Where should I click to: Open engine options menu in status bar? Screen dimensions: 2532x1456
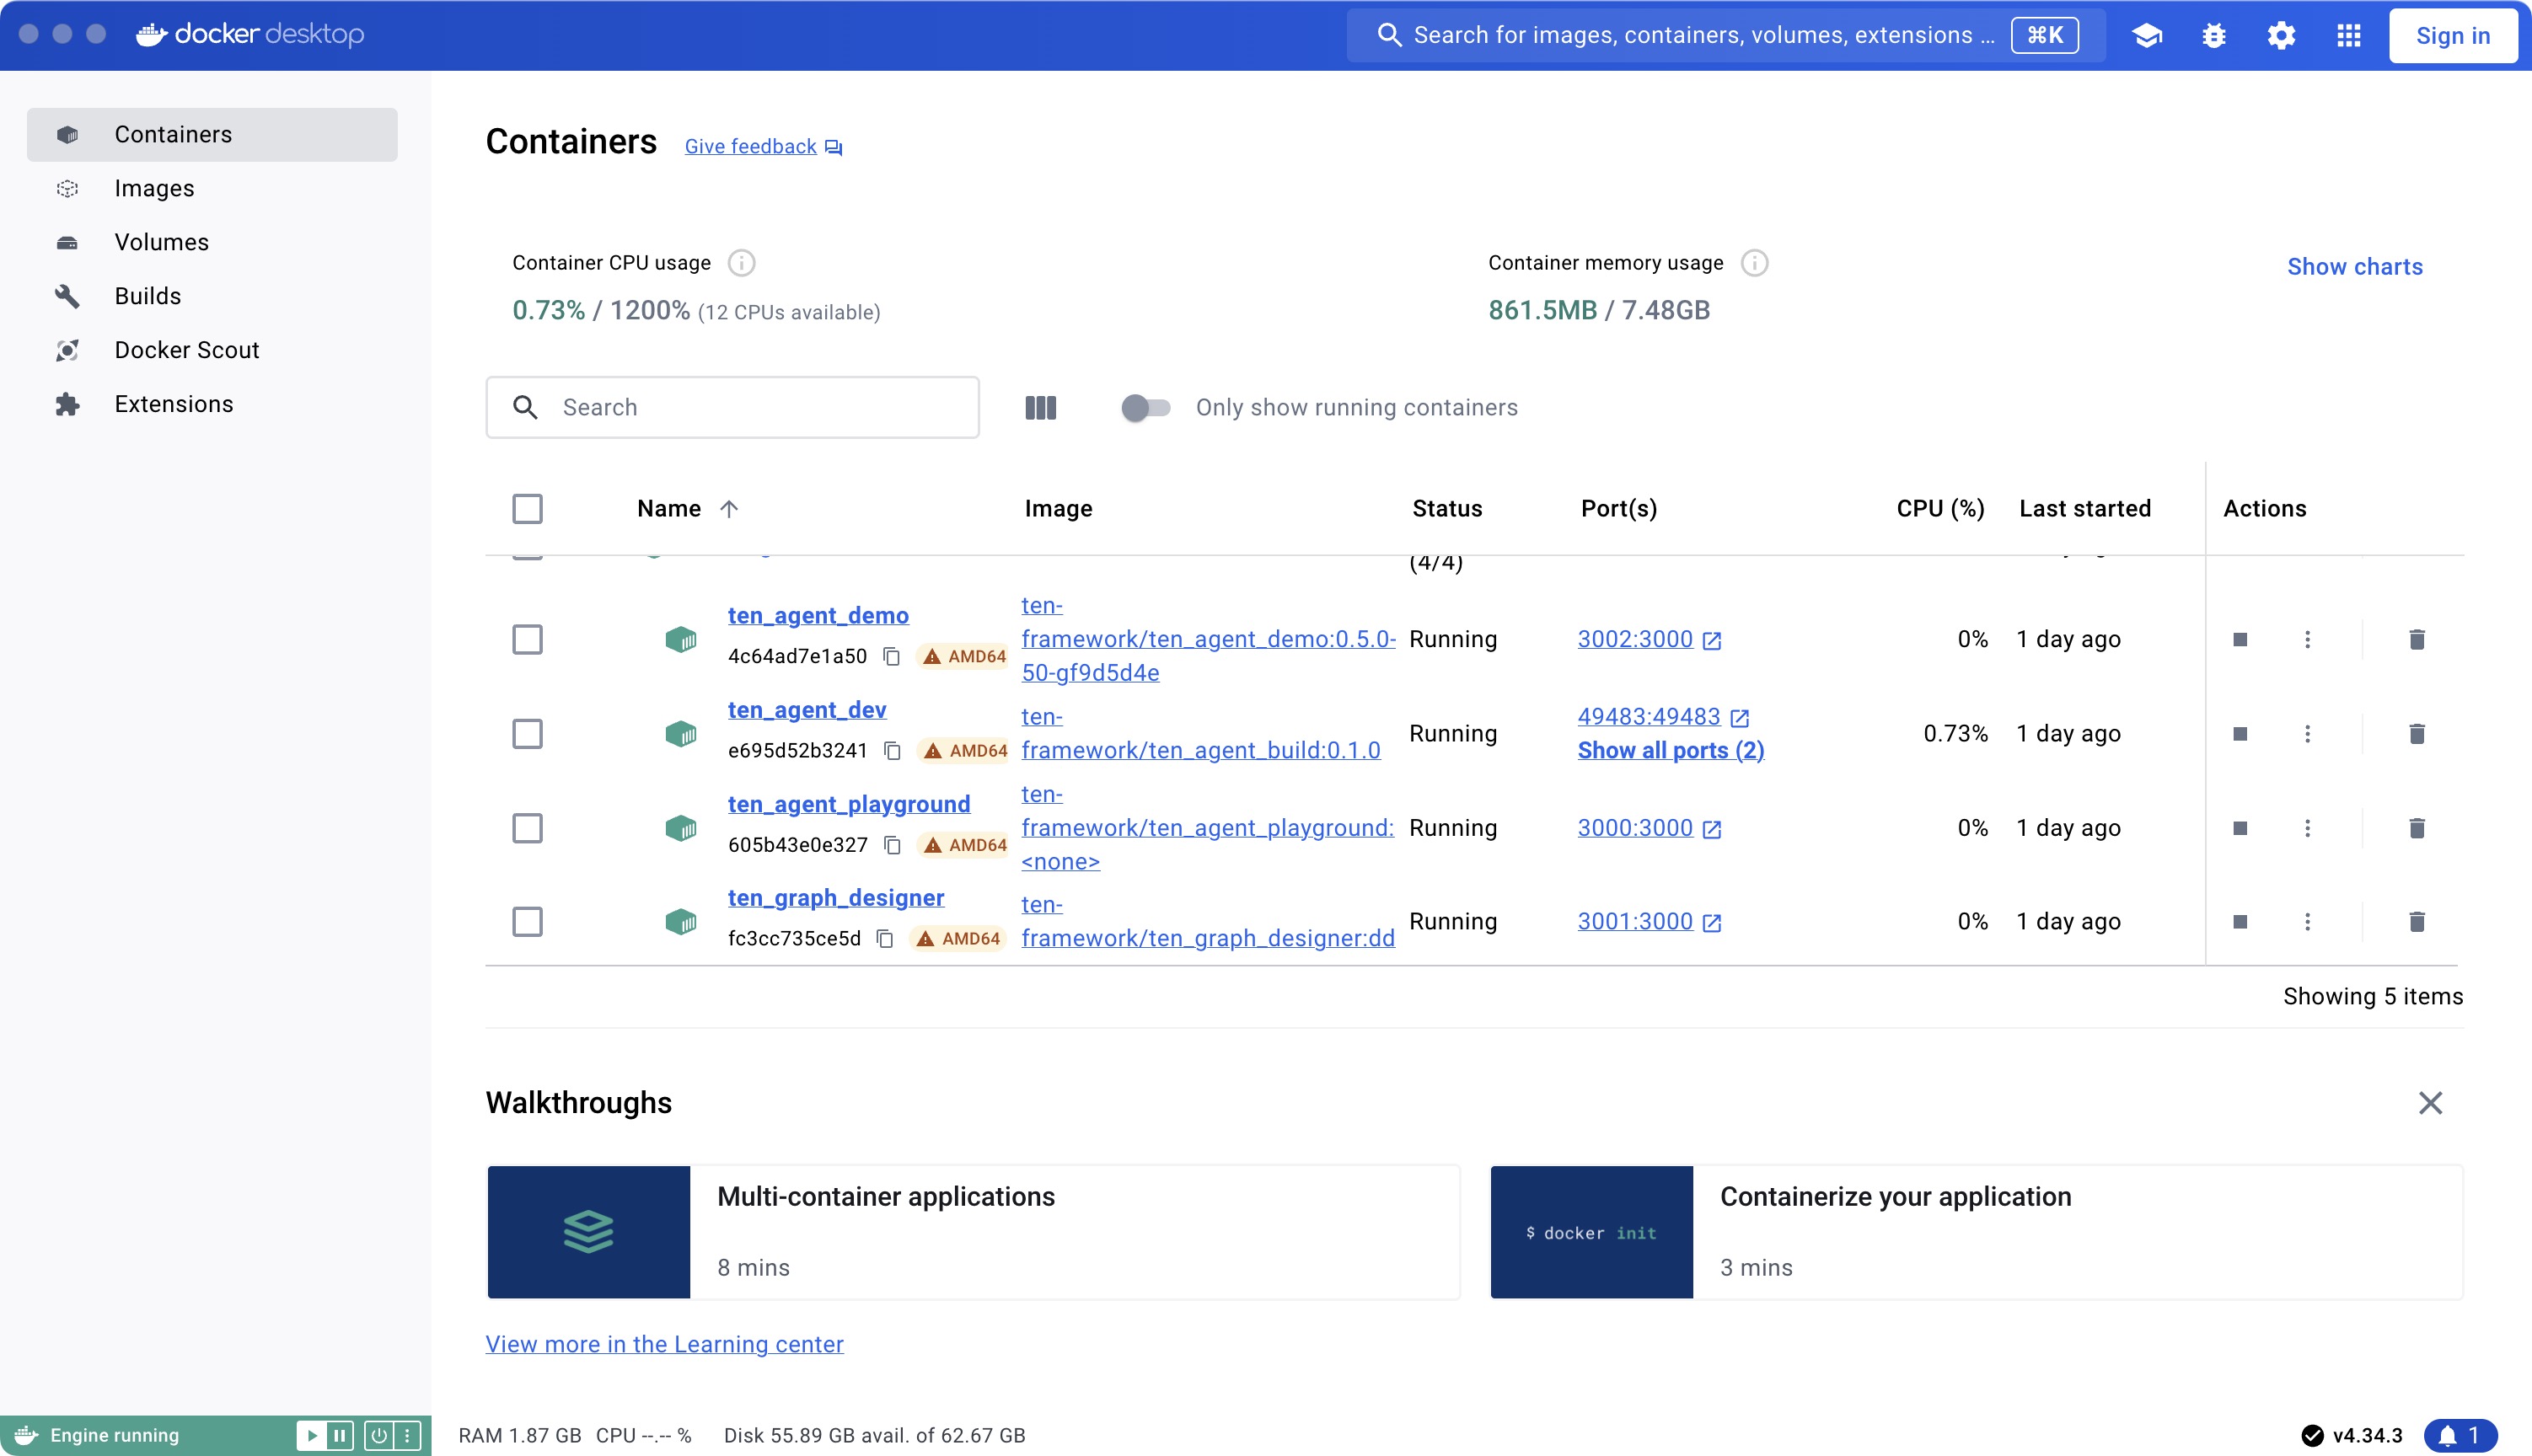click(x=407, y=1436)
